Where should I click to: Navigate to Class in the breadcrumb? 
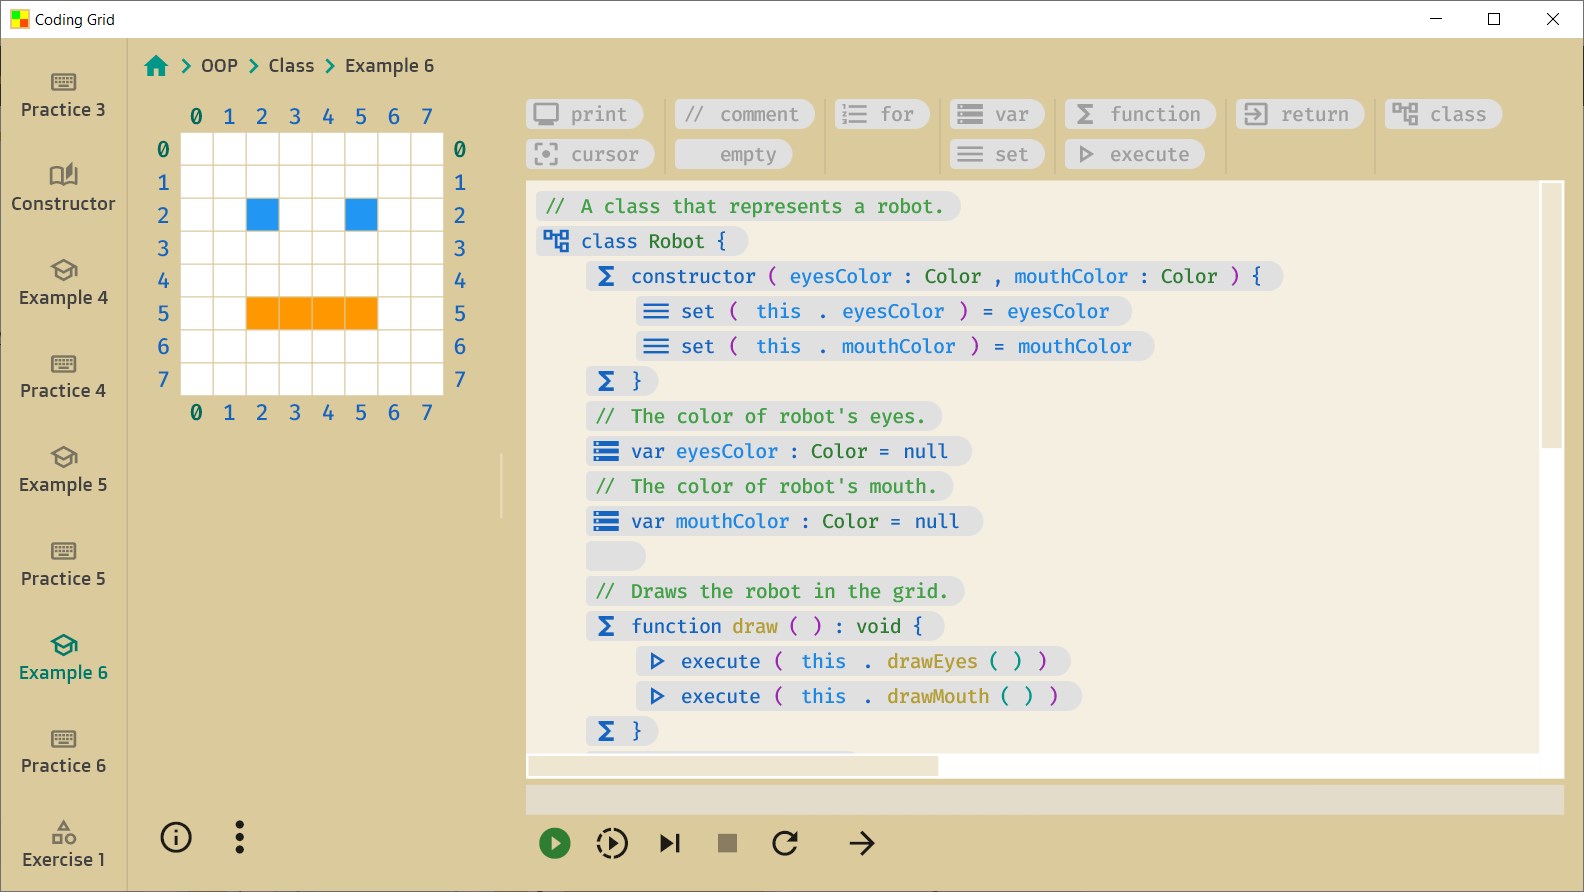291,66
